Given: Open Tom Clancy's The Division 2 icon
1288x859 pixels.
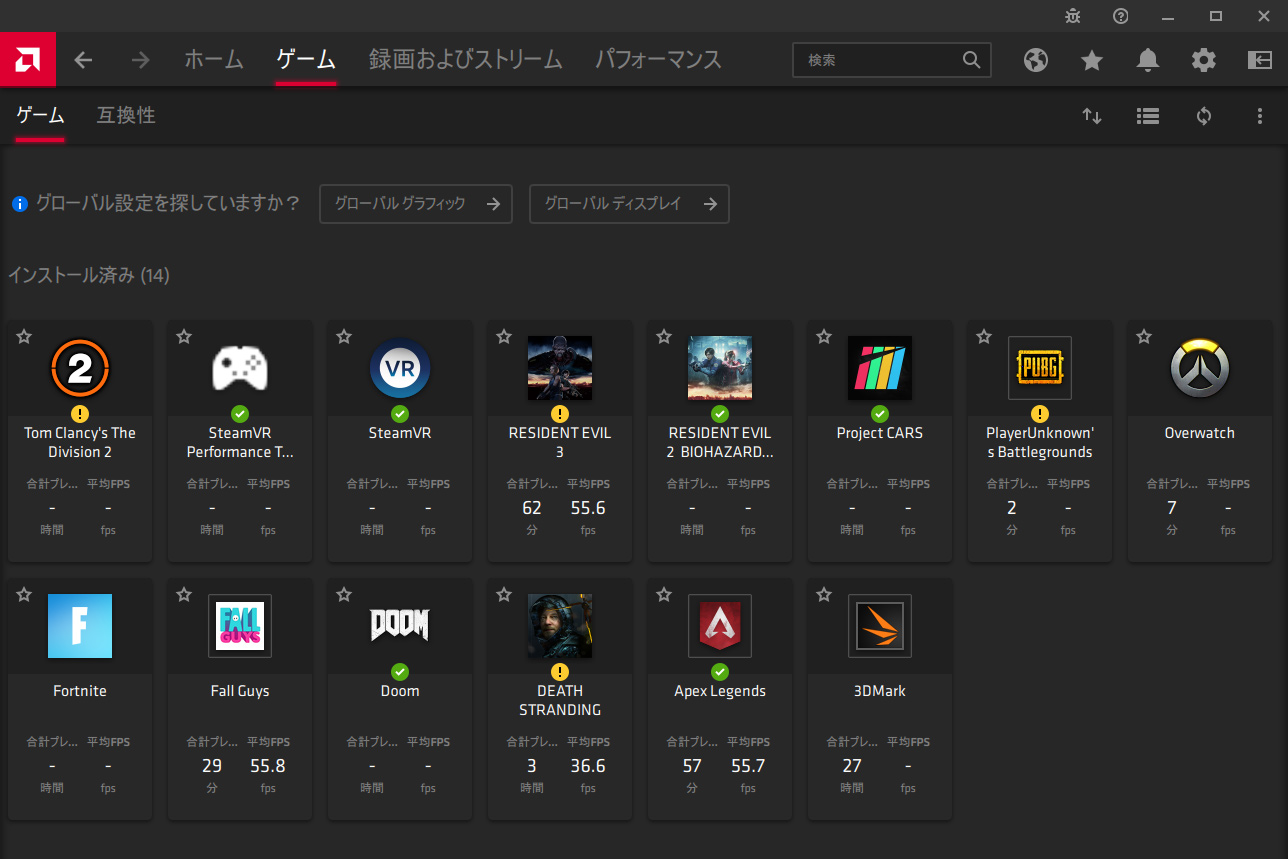Looking at the screenshot, I should (x=80, y=368).
